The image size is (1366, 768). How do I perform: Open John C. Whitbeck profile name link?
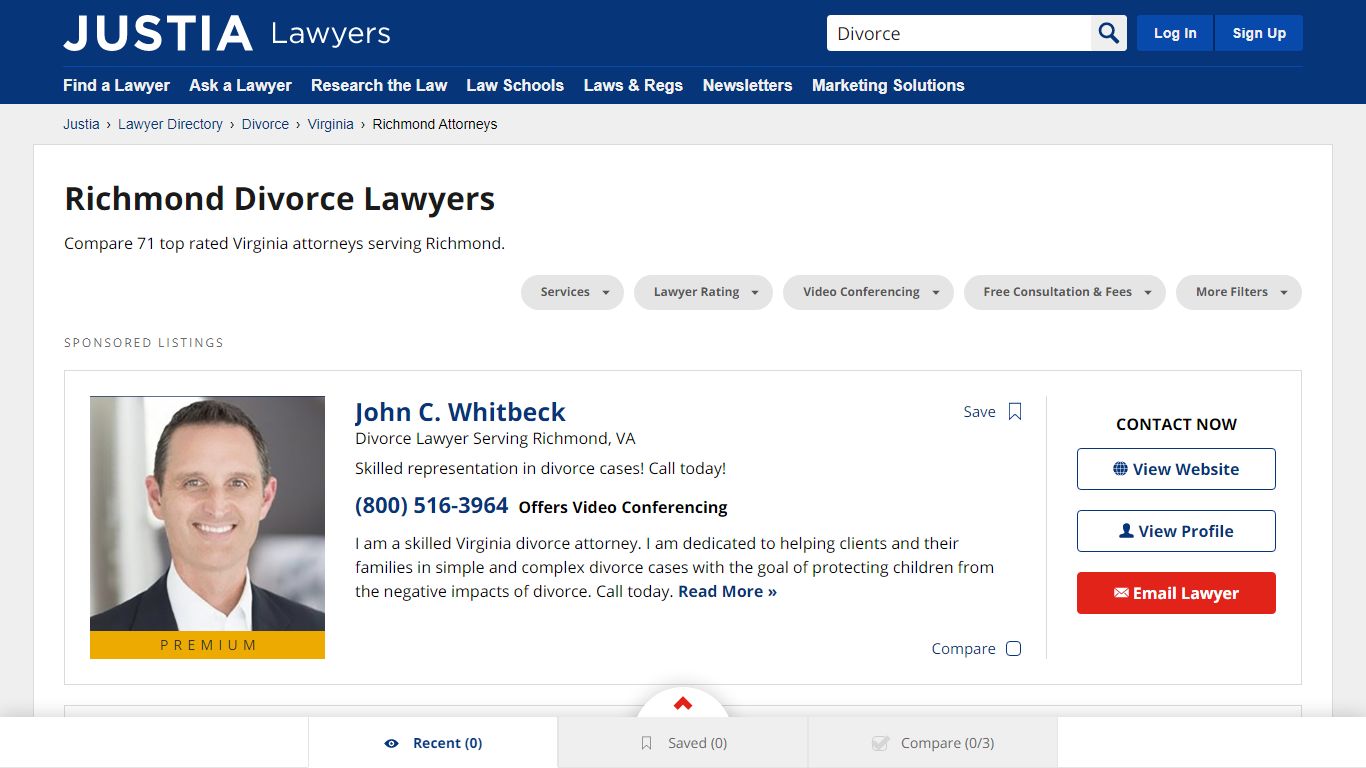tap(460, 412)
